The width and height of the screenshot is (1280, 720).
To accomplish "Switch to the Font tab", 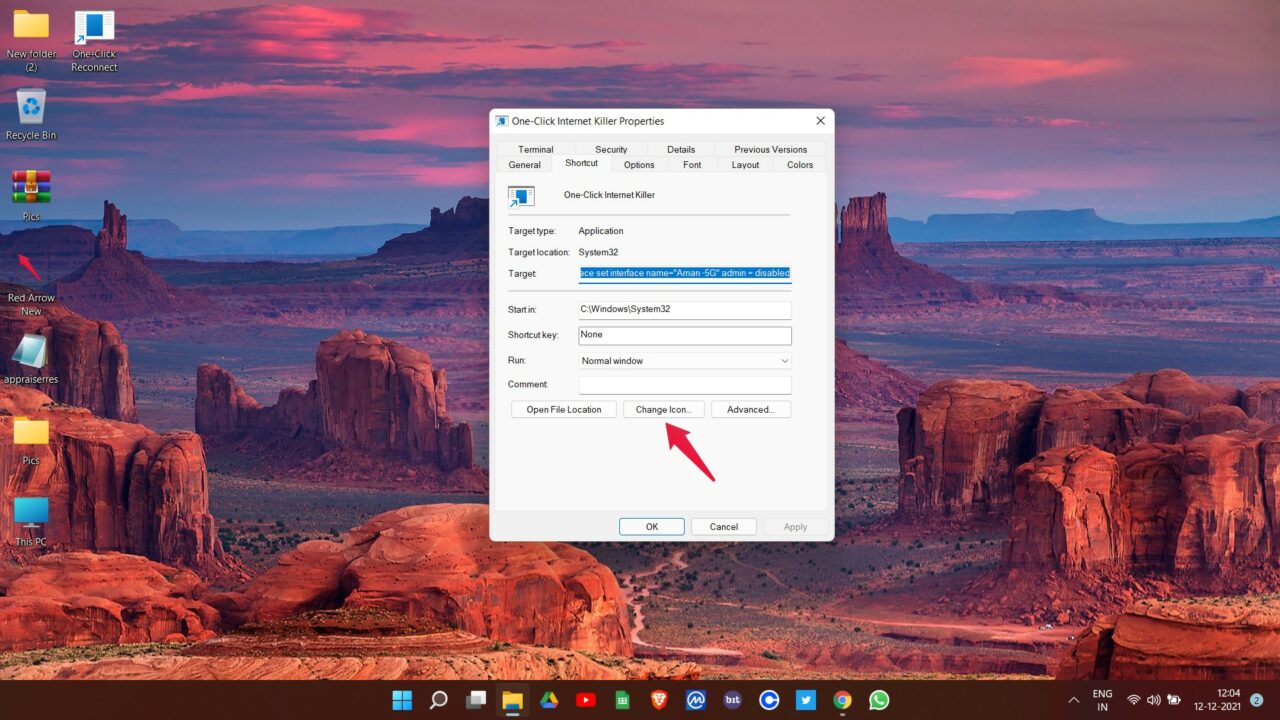I will tap(692, 165).
